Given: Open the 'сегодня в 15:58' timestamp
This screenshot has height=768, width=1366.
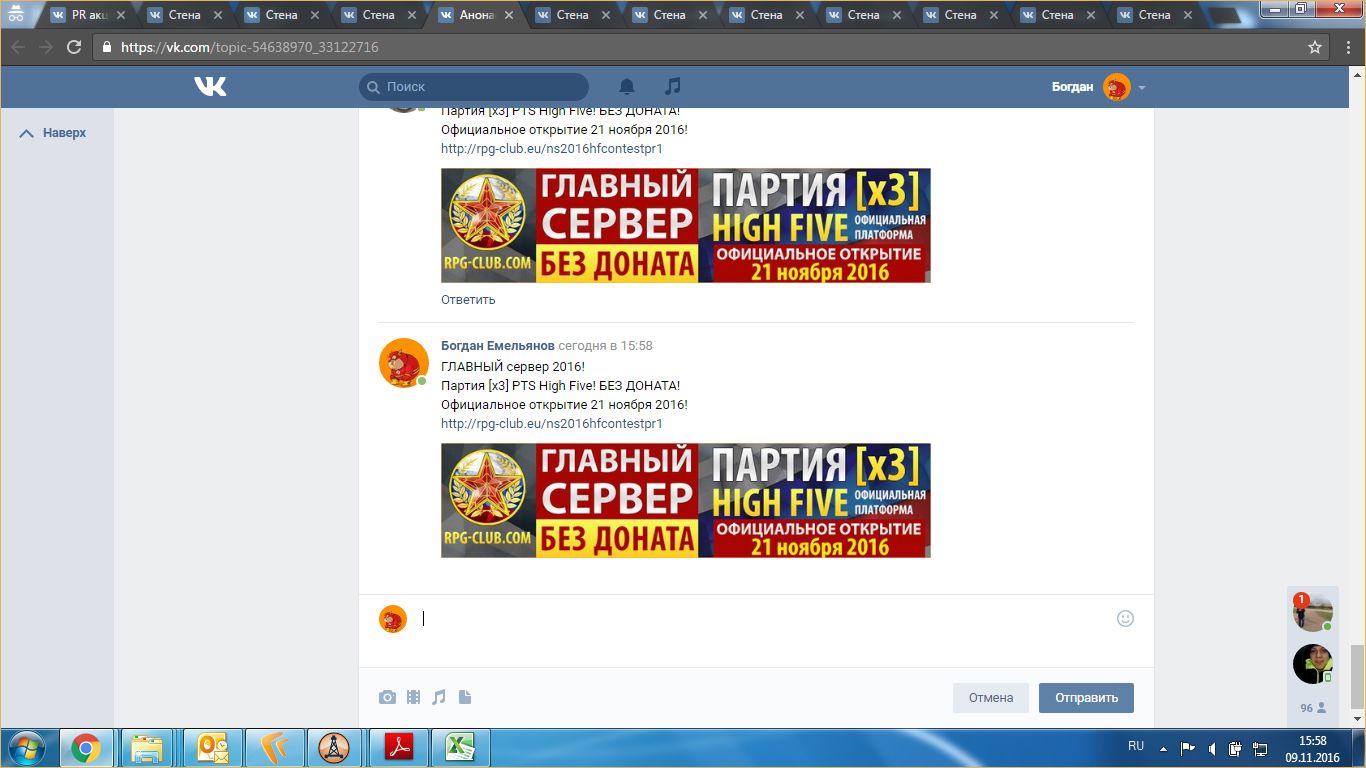Looking at the screenshot, I should [605, 346].
